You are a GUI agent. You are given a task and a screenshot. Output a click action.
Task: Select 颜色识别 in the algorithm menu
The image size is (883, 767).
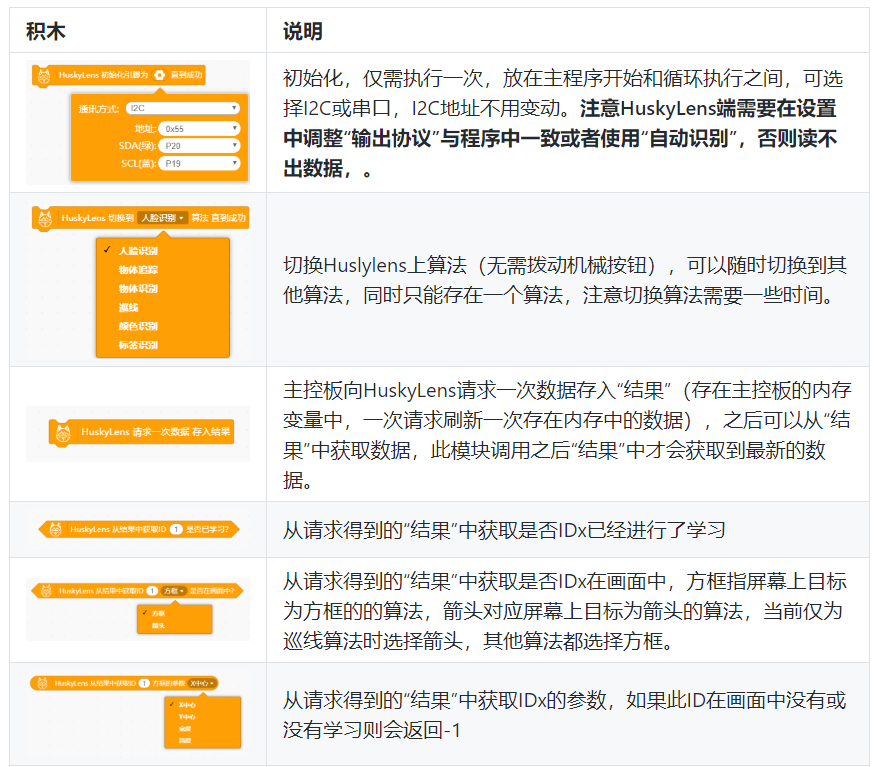[138, 326]
